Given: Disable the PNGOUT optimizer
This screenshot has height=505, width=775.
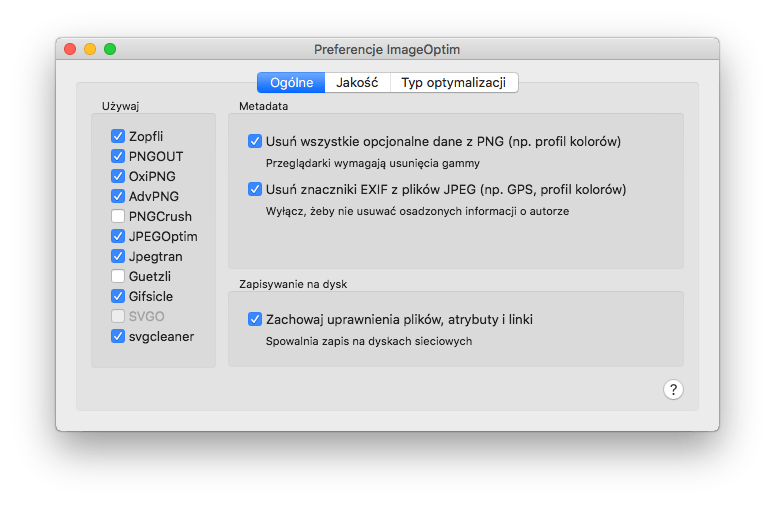Looking at the screenshot, I should coord(118,157).
